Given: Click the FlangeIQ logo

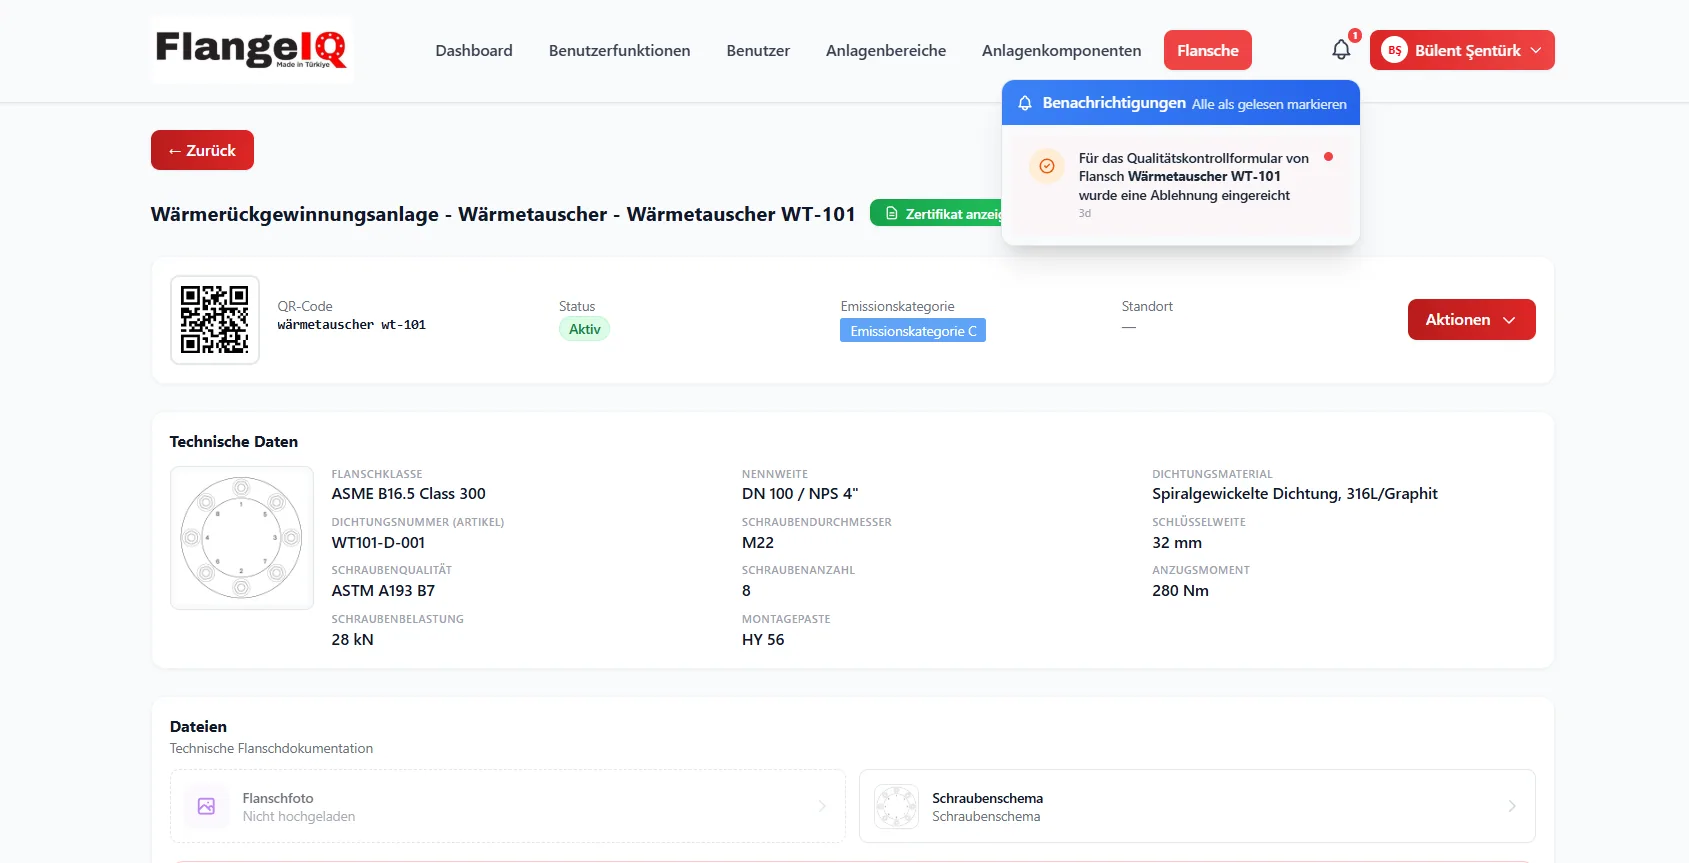Looking at the screenshot, I should tap(251, 49).
